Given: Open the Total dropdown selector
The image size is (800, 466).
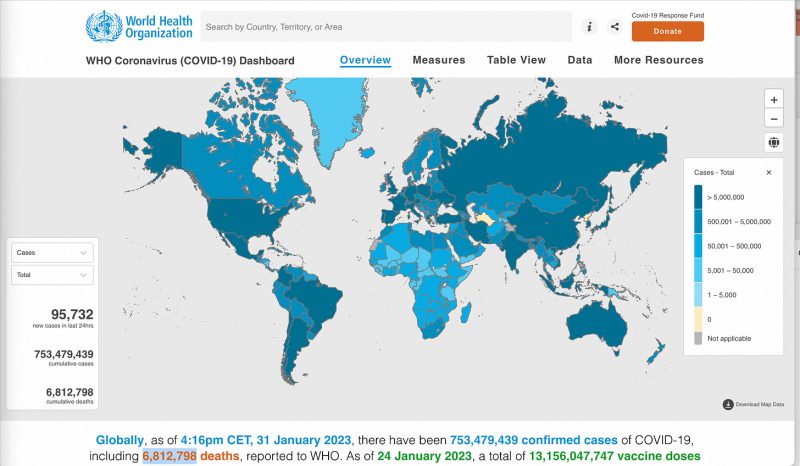Looking at the screenshot, I should click(x=54, y=275).
